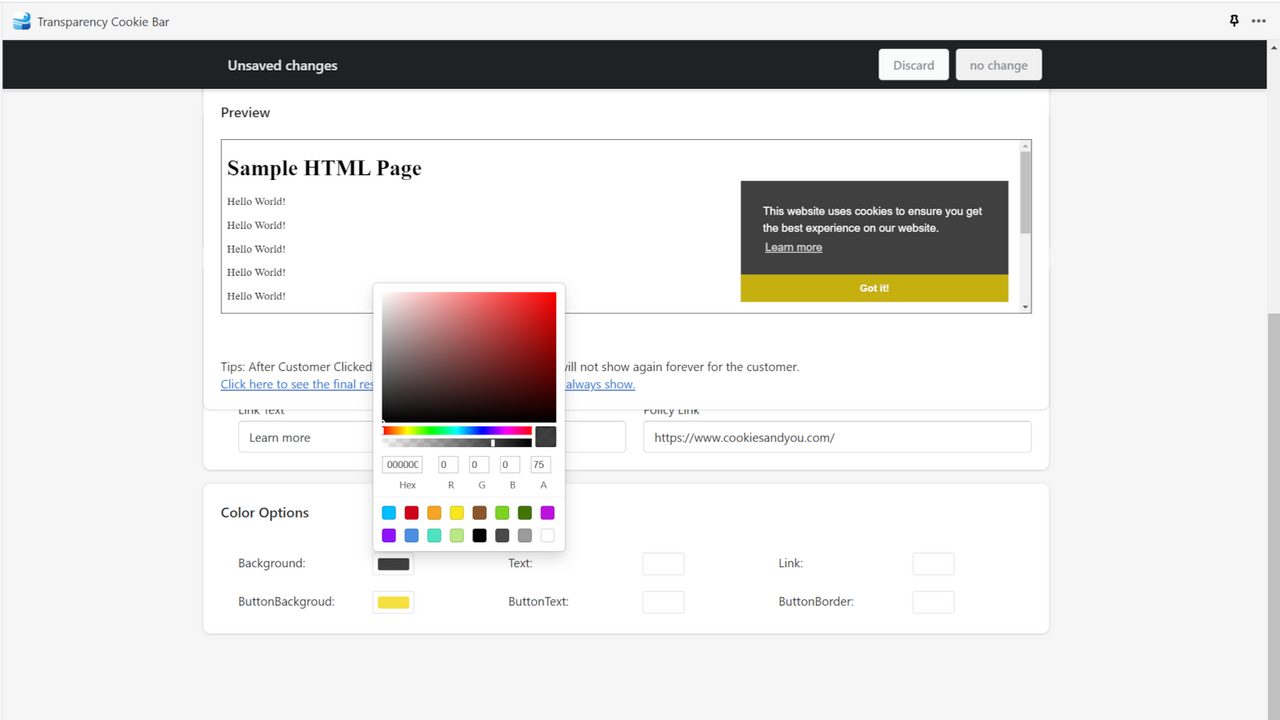The height and width of the screenshot is (720, 1280).
Task: Select the sky blue preset swatch
Action: point(389,513)
